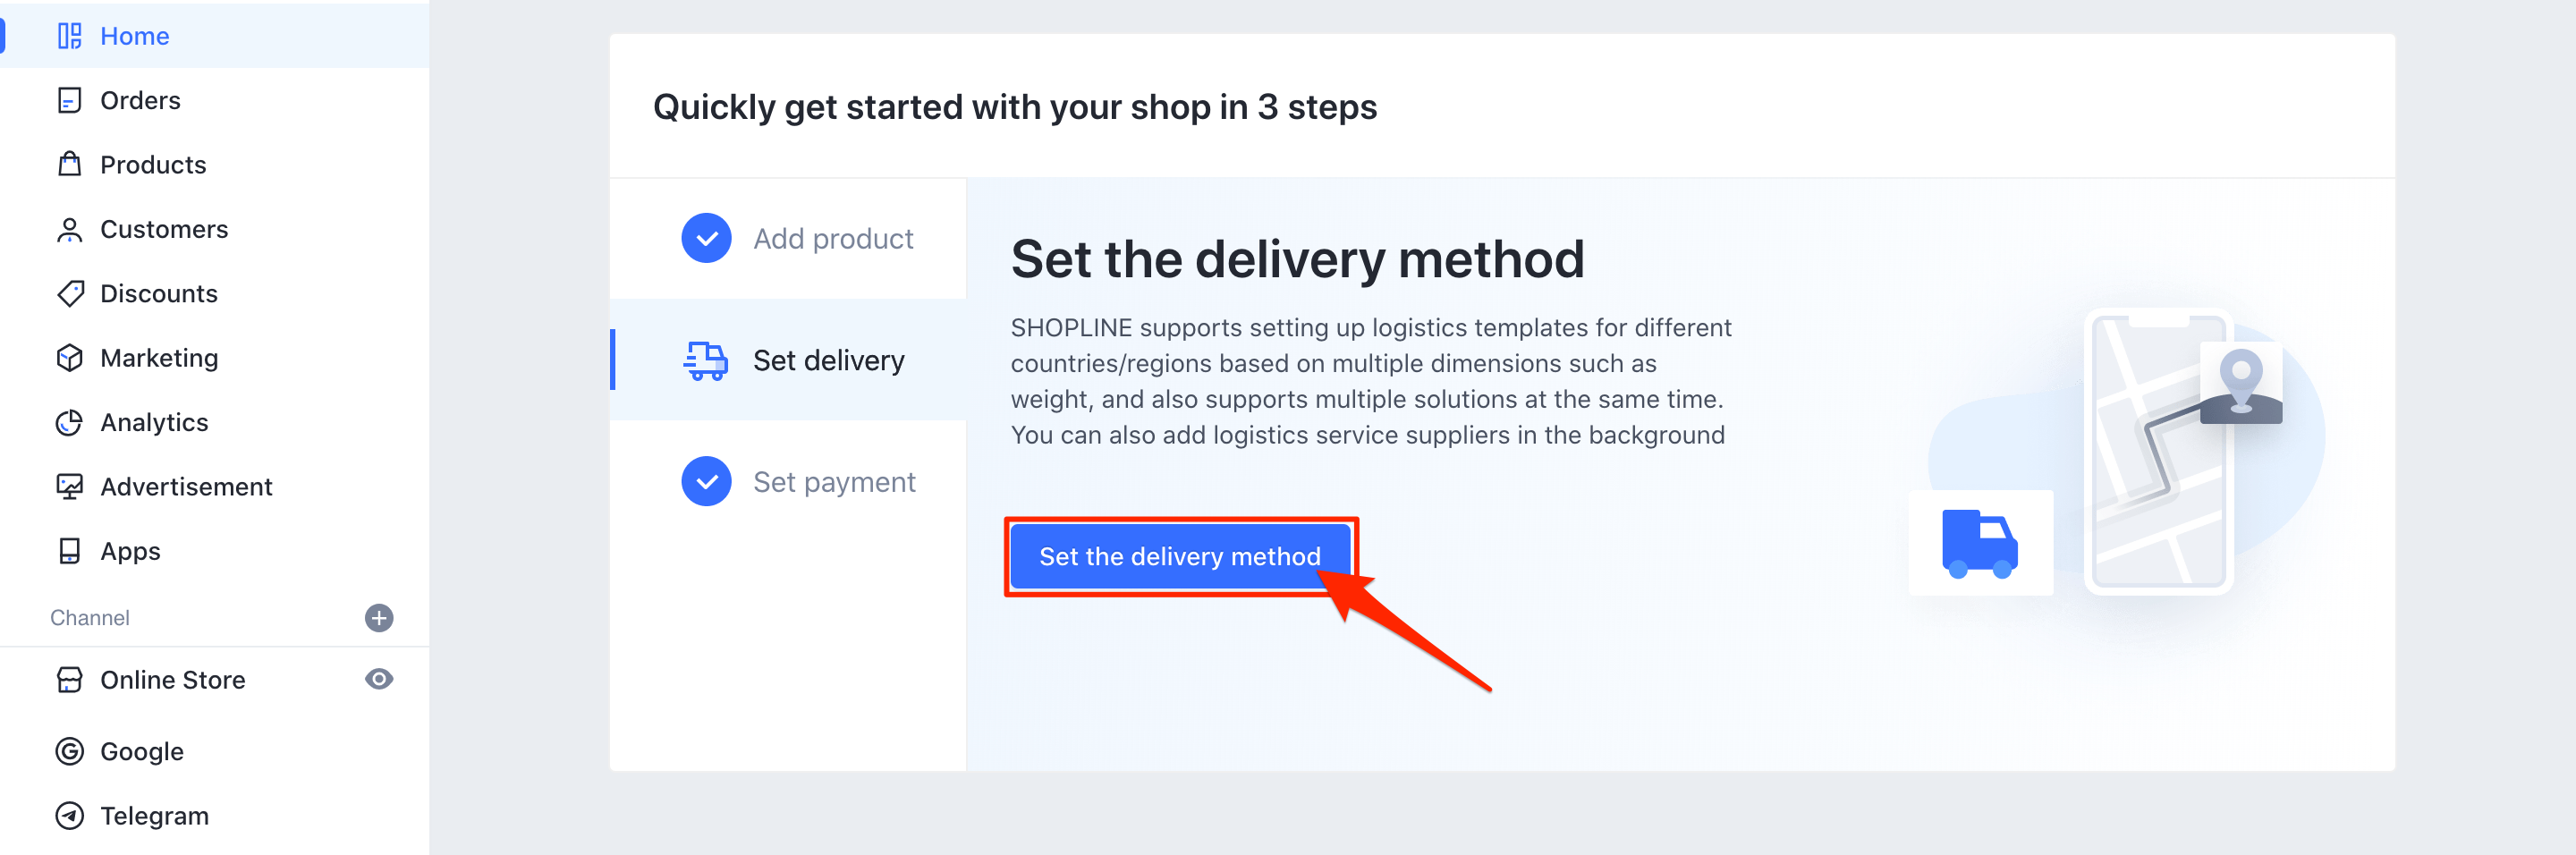Open the Apps menu item
The image size is (2576, 855).
(130, 551)
